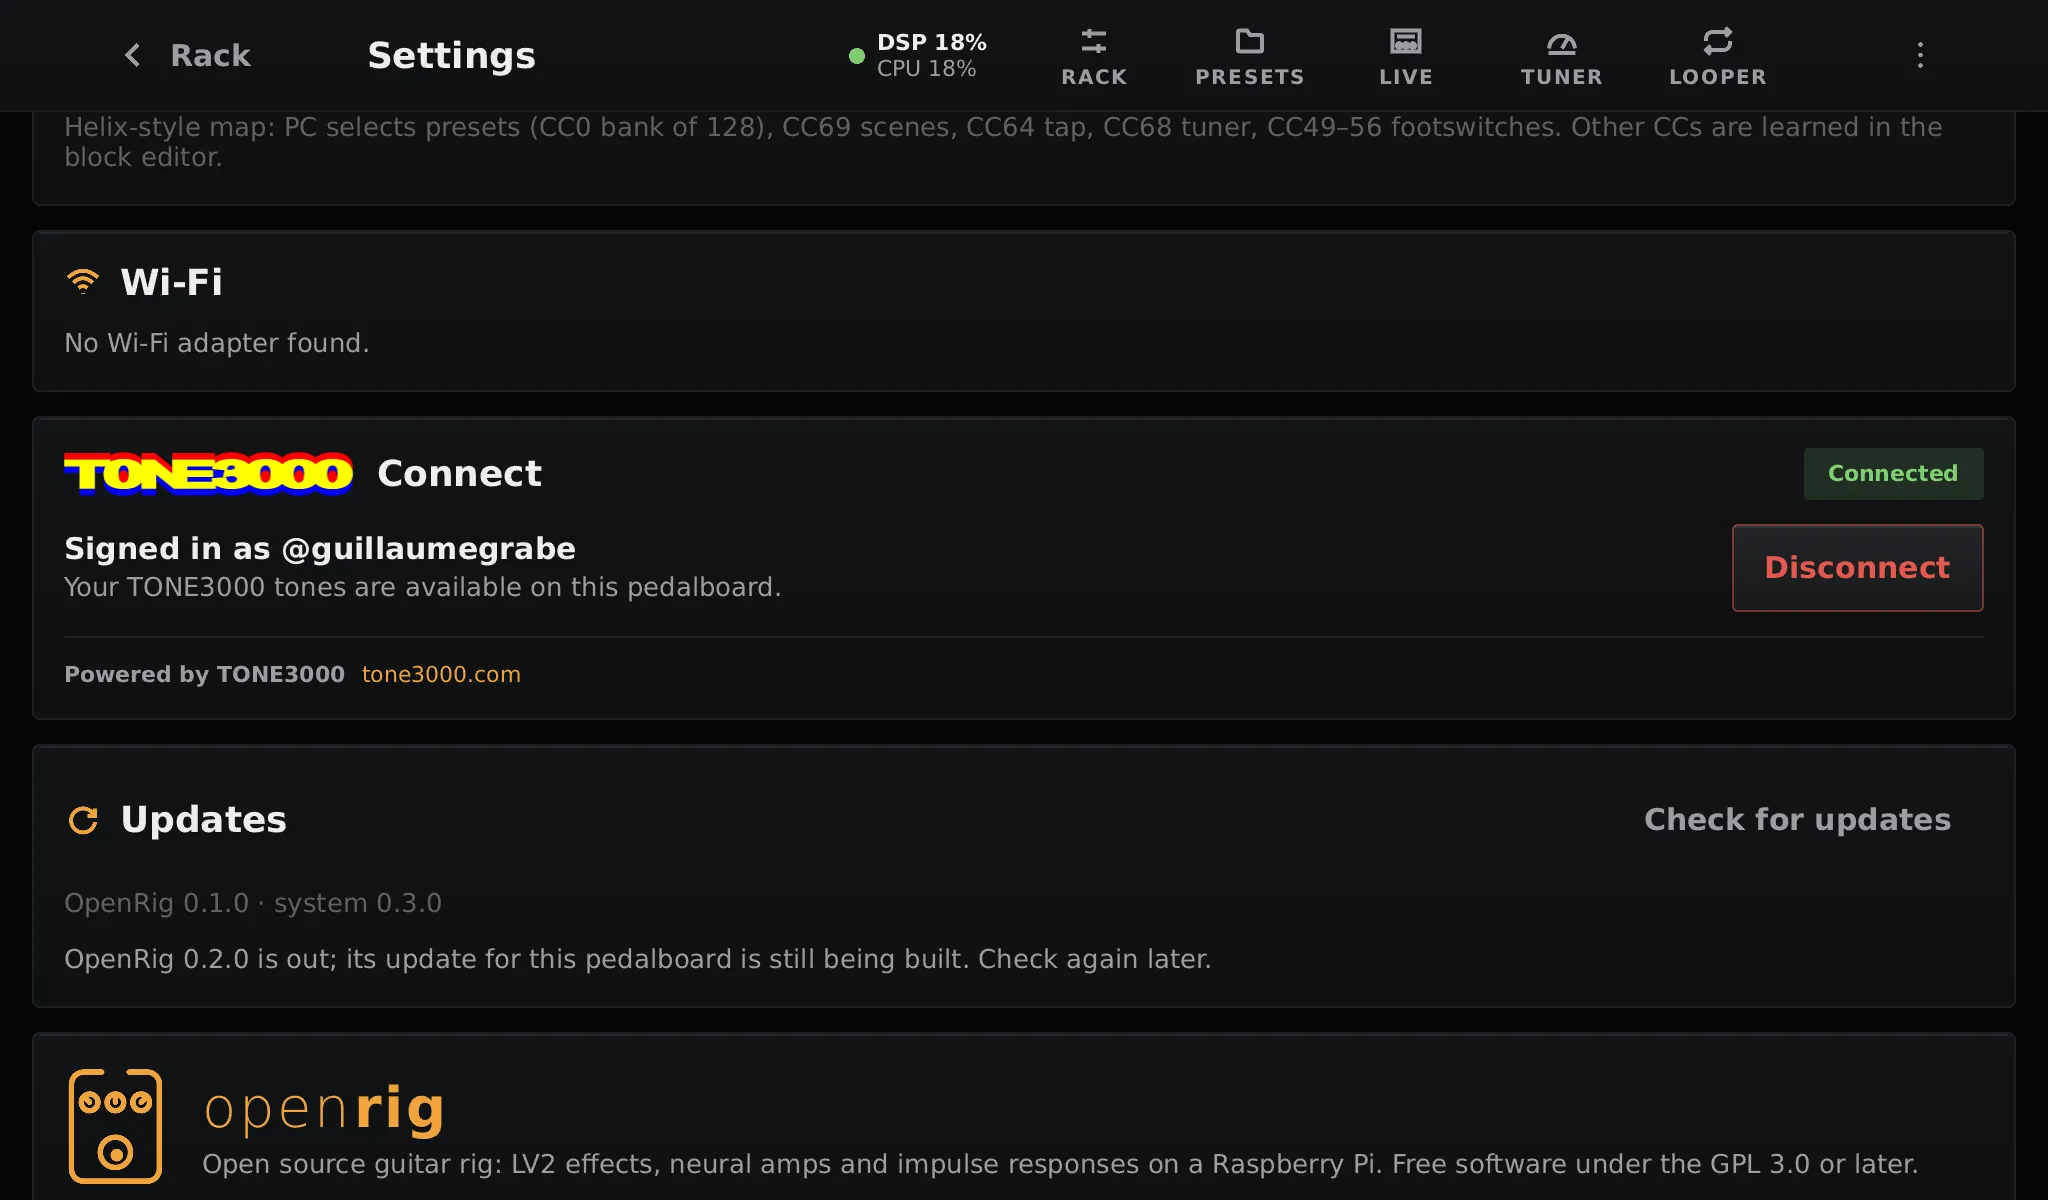Image resolution: width=2048 pixels, height=1200 pixels.
Task: Click the Connect heading text
Action: click(459, 473)
